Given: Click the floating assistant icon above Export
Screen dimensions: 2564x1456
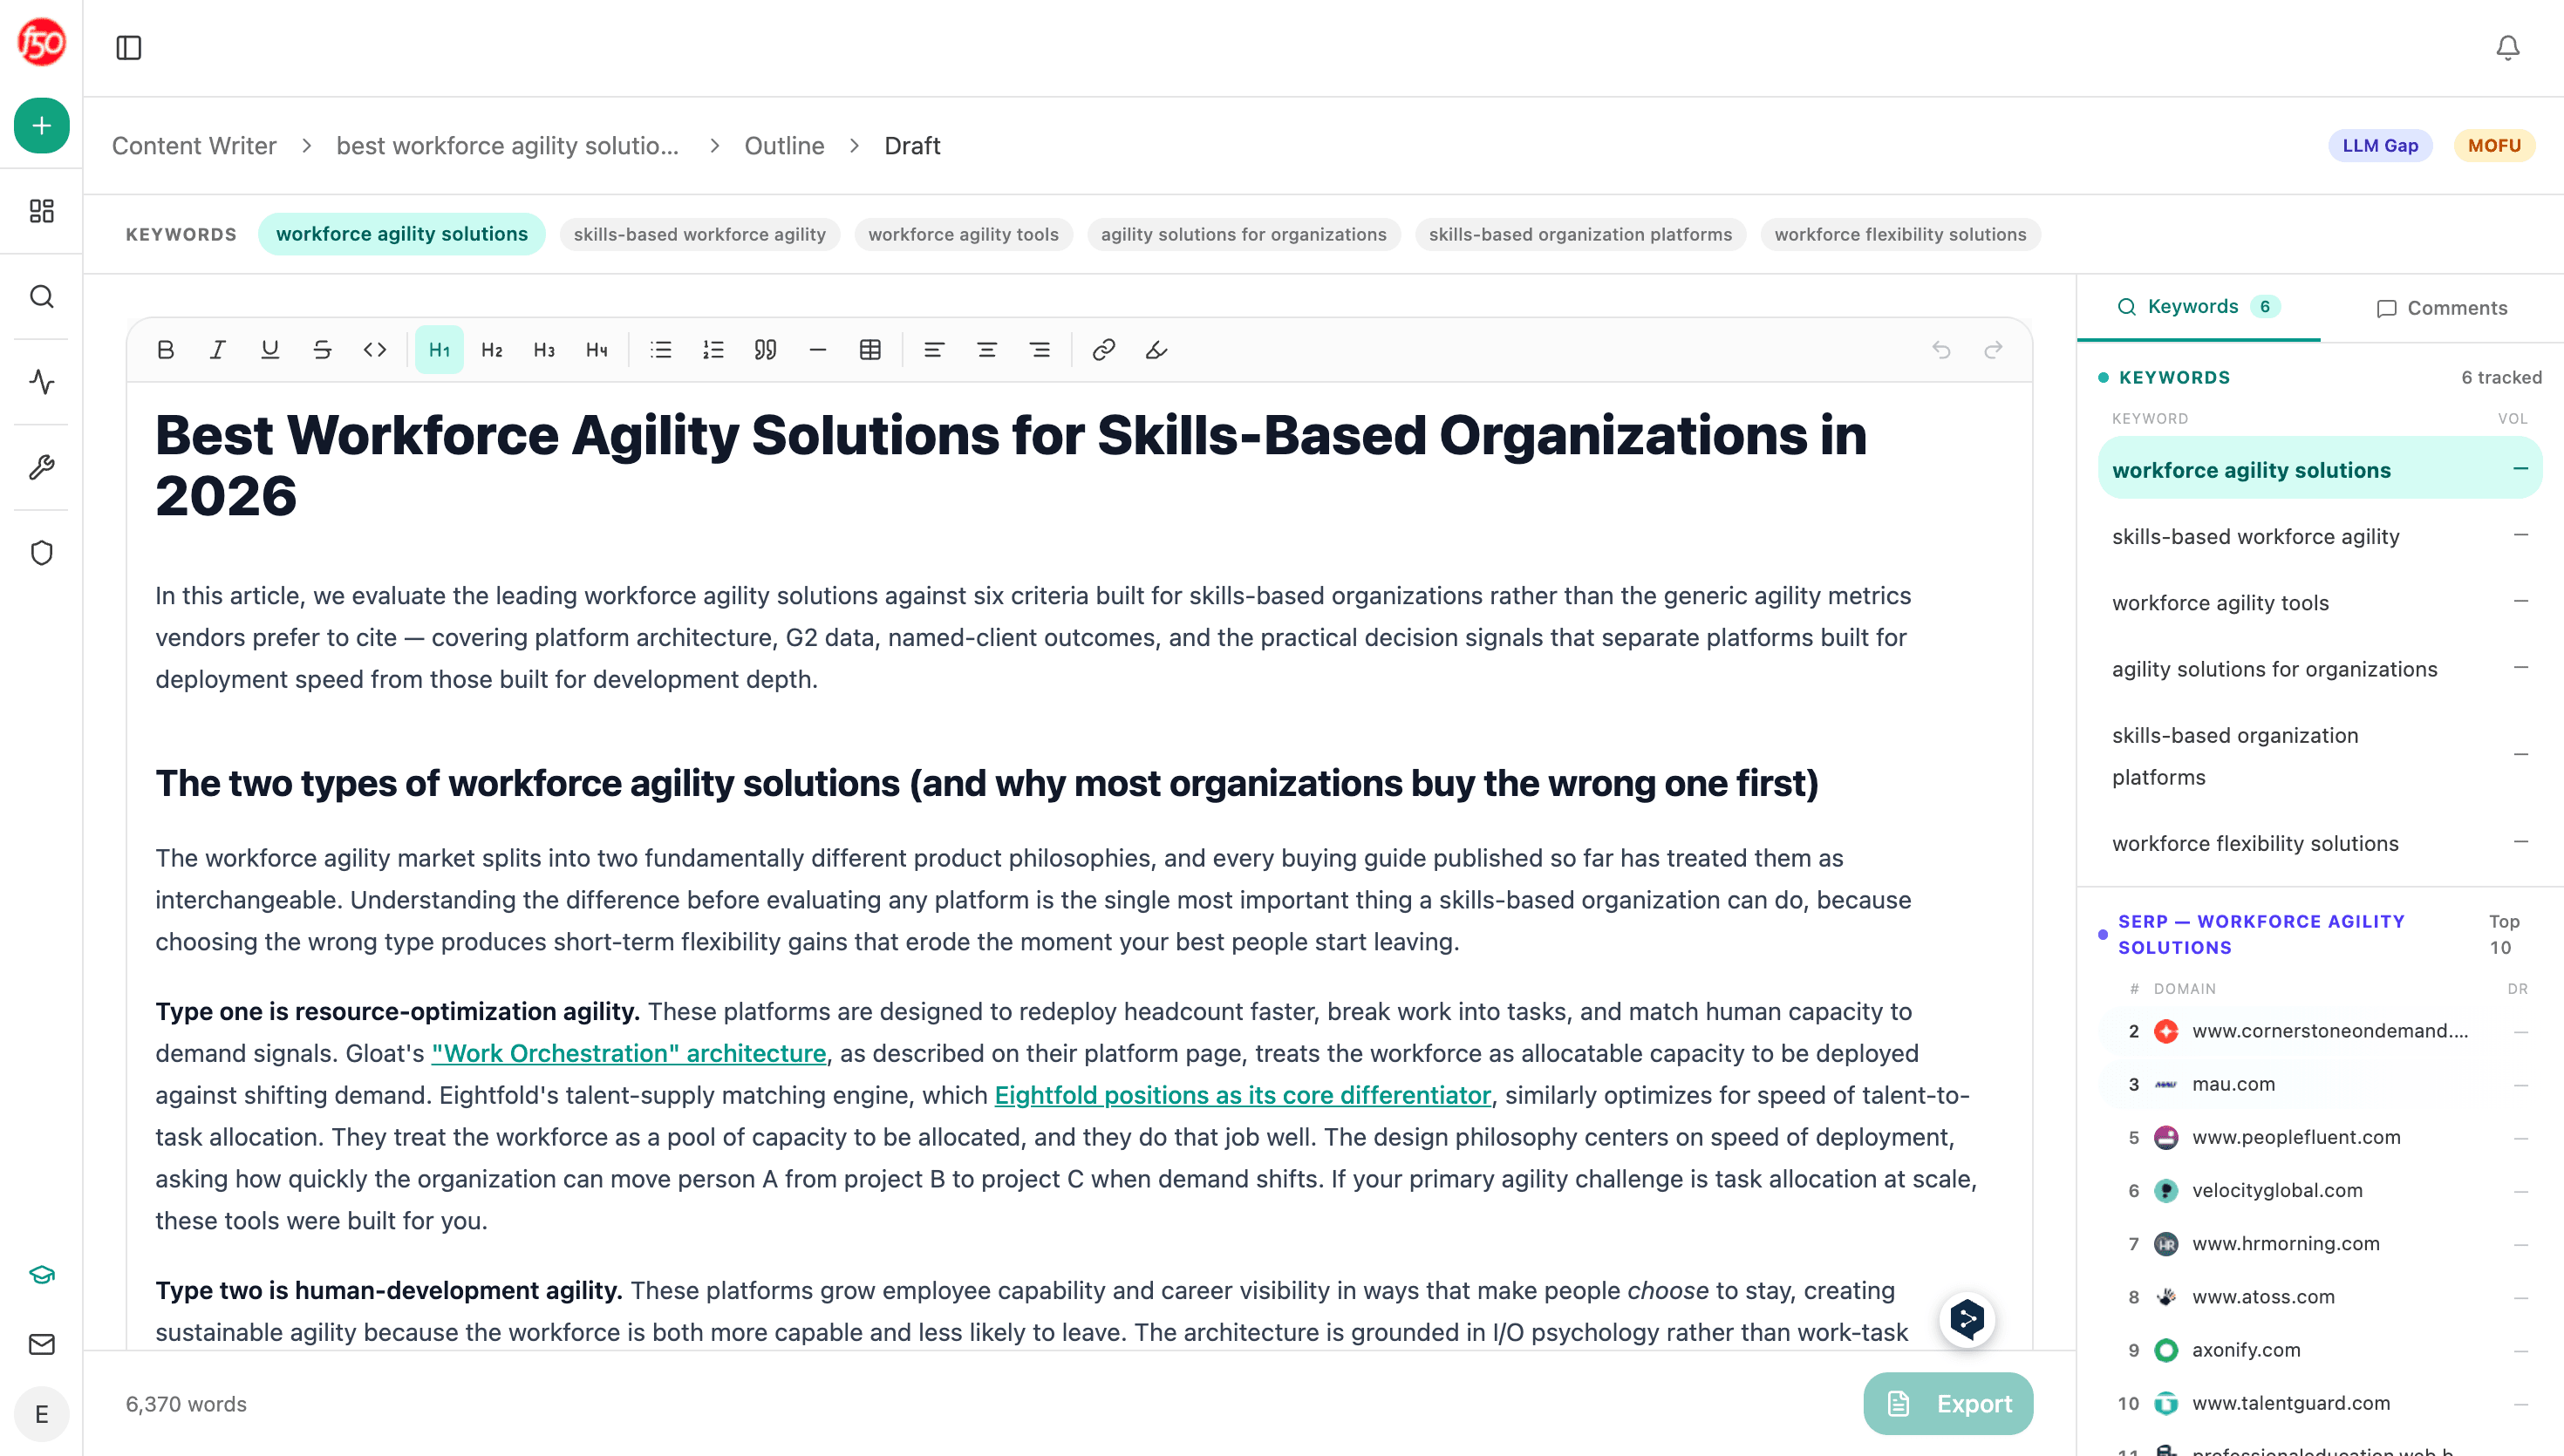Looking at the screenshot, I should tap(1967, 1320).
